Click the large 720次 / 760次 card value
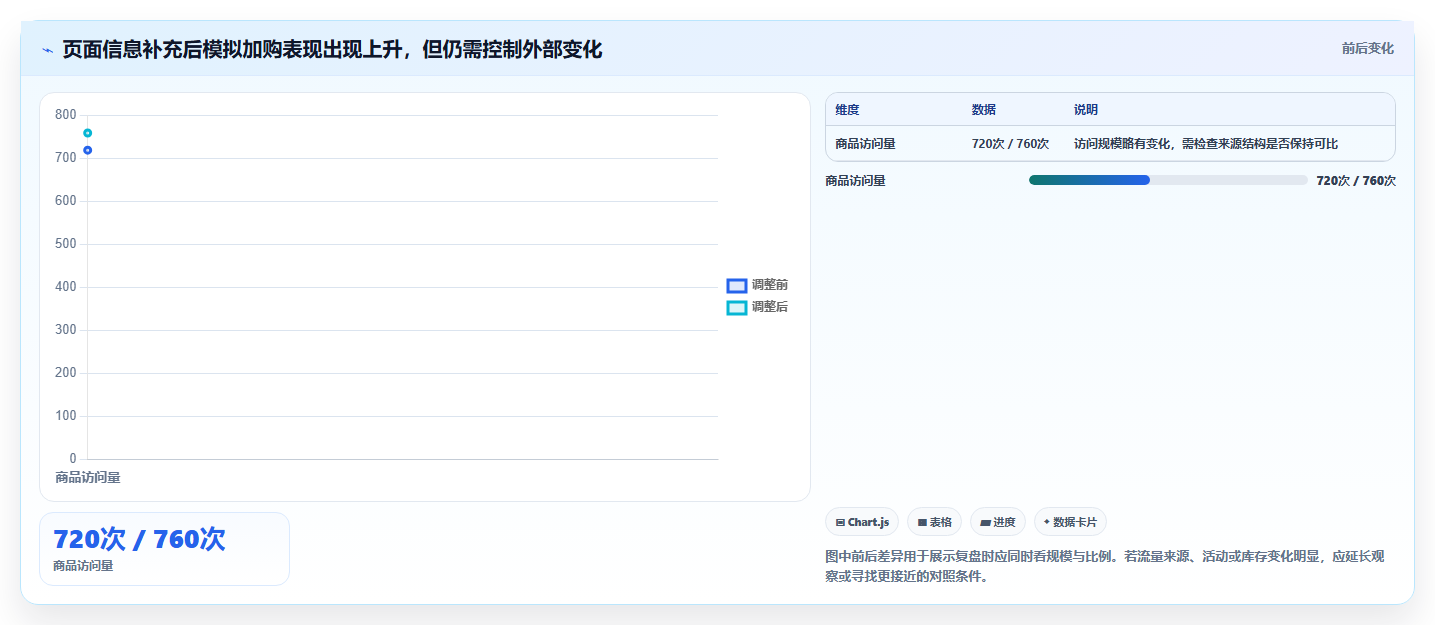The width and height of the screenshot is (1435, 625). point(139,539)
